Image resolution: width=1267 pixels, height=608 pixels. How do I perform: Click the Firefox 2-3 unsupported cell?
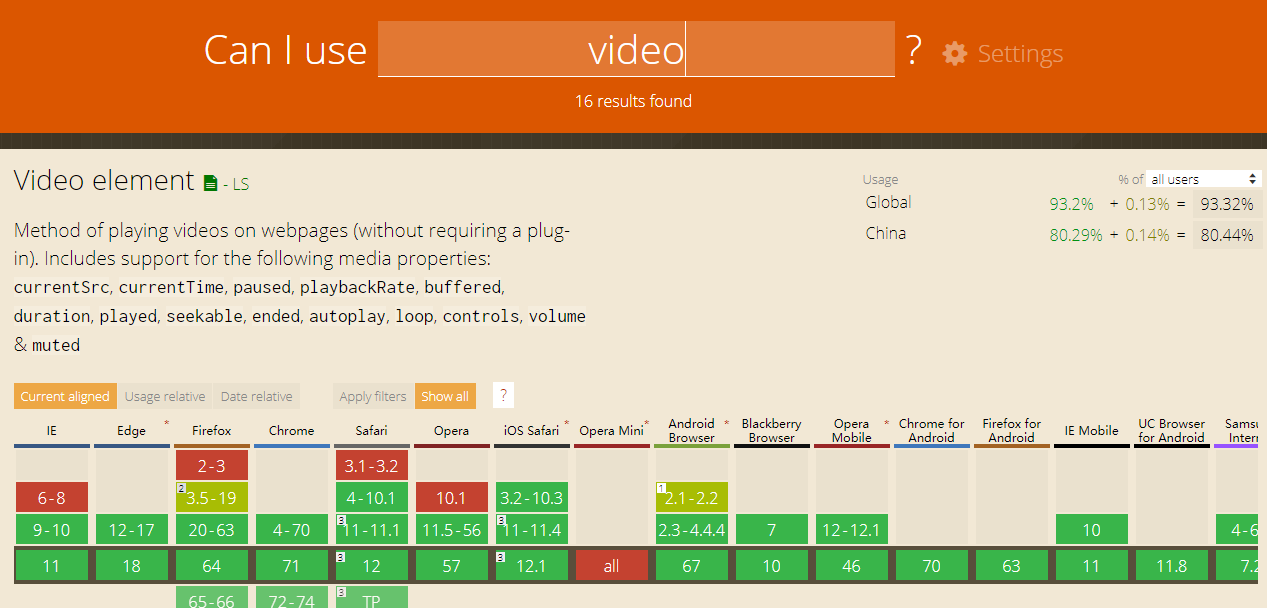click(212, 465)
